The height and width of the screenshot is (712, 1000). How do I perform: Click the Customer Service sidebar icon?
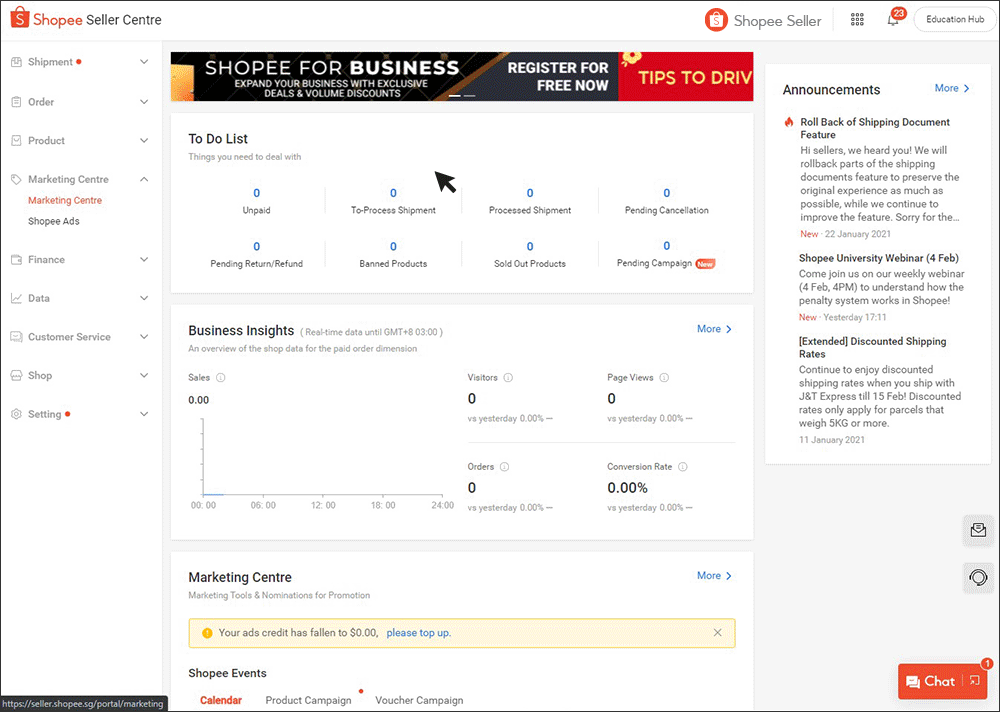pyautogui.click(x=17, y=337)
